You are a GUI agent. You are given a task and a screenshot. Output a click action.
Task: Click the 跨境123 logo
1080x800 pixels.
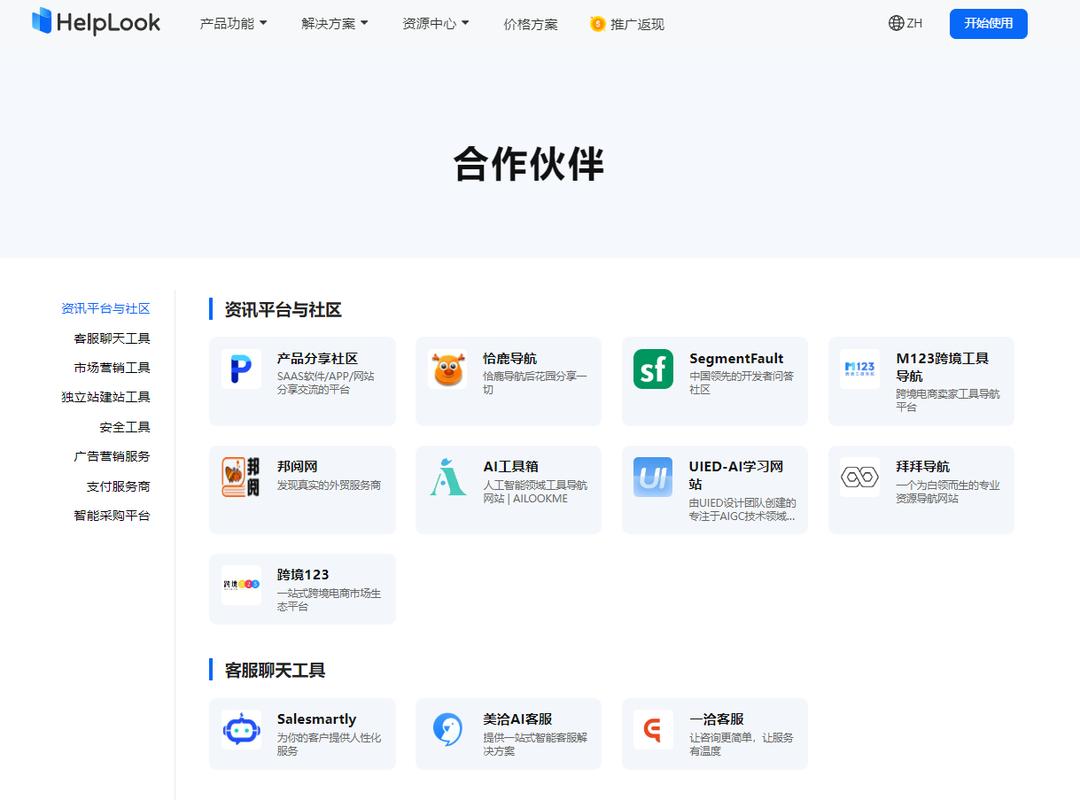click(x=241, y=585)
